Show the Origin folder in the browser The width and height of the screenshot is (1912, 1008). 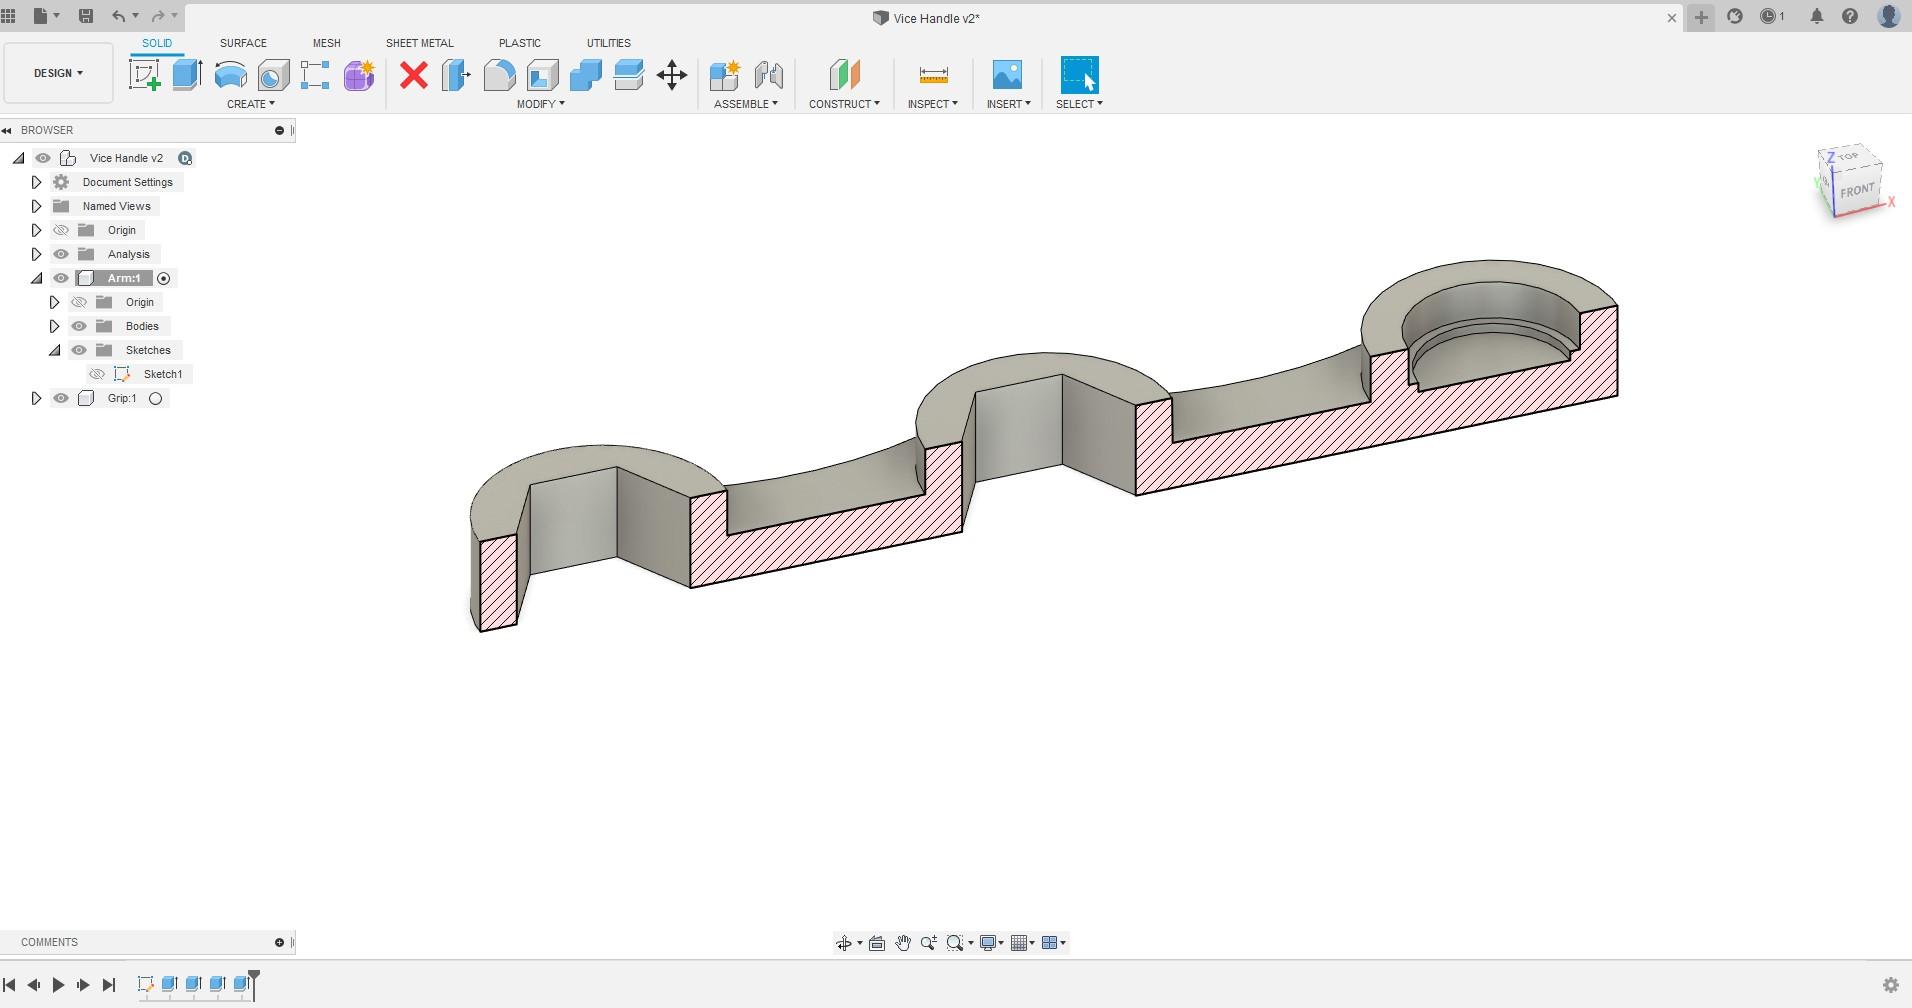click(60, 229)
